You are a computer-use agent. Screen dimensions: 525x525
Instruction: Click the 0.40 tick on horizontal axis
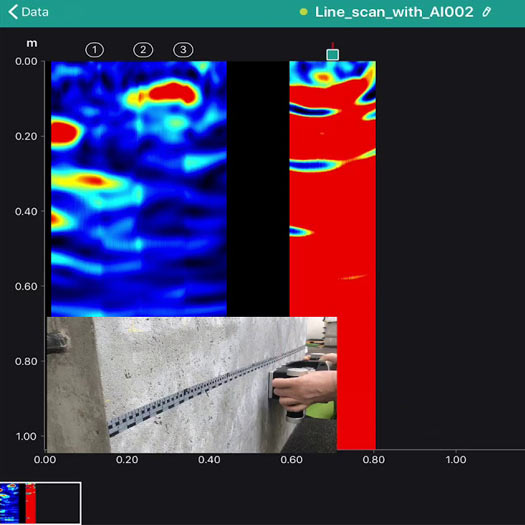click(x=209, y=460)
